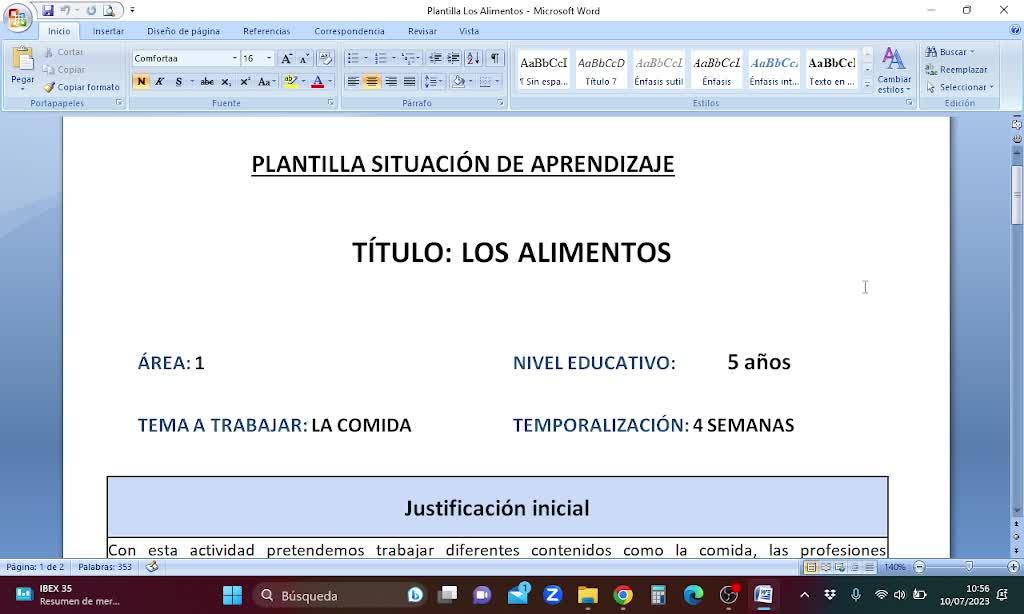The image size is (1024, 614).
Task: Apply yellow highlight color swatch
Action: click(x=291, y=82)
